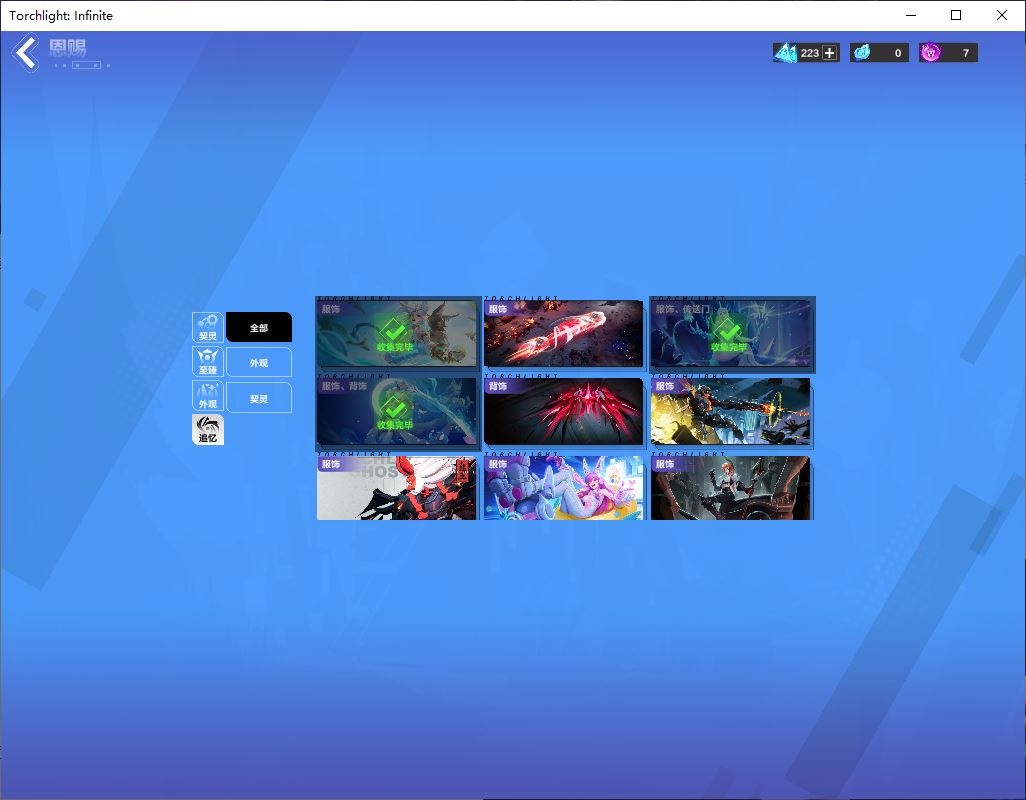Click the purple W coin icon
The width and height of the screenshot is (1026, 800).
(930, 52)
